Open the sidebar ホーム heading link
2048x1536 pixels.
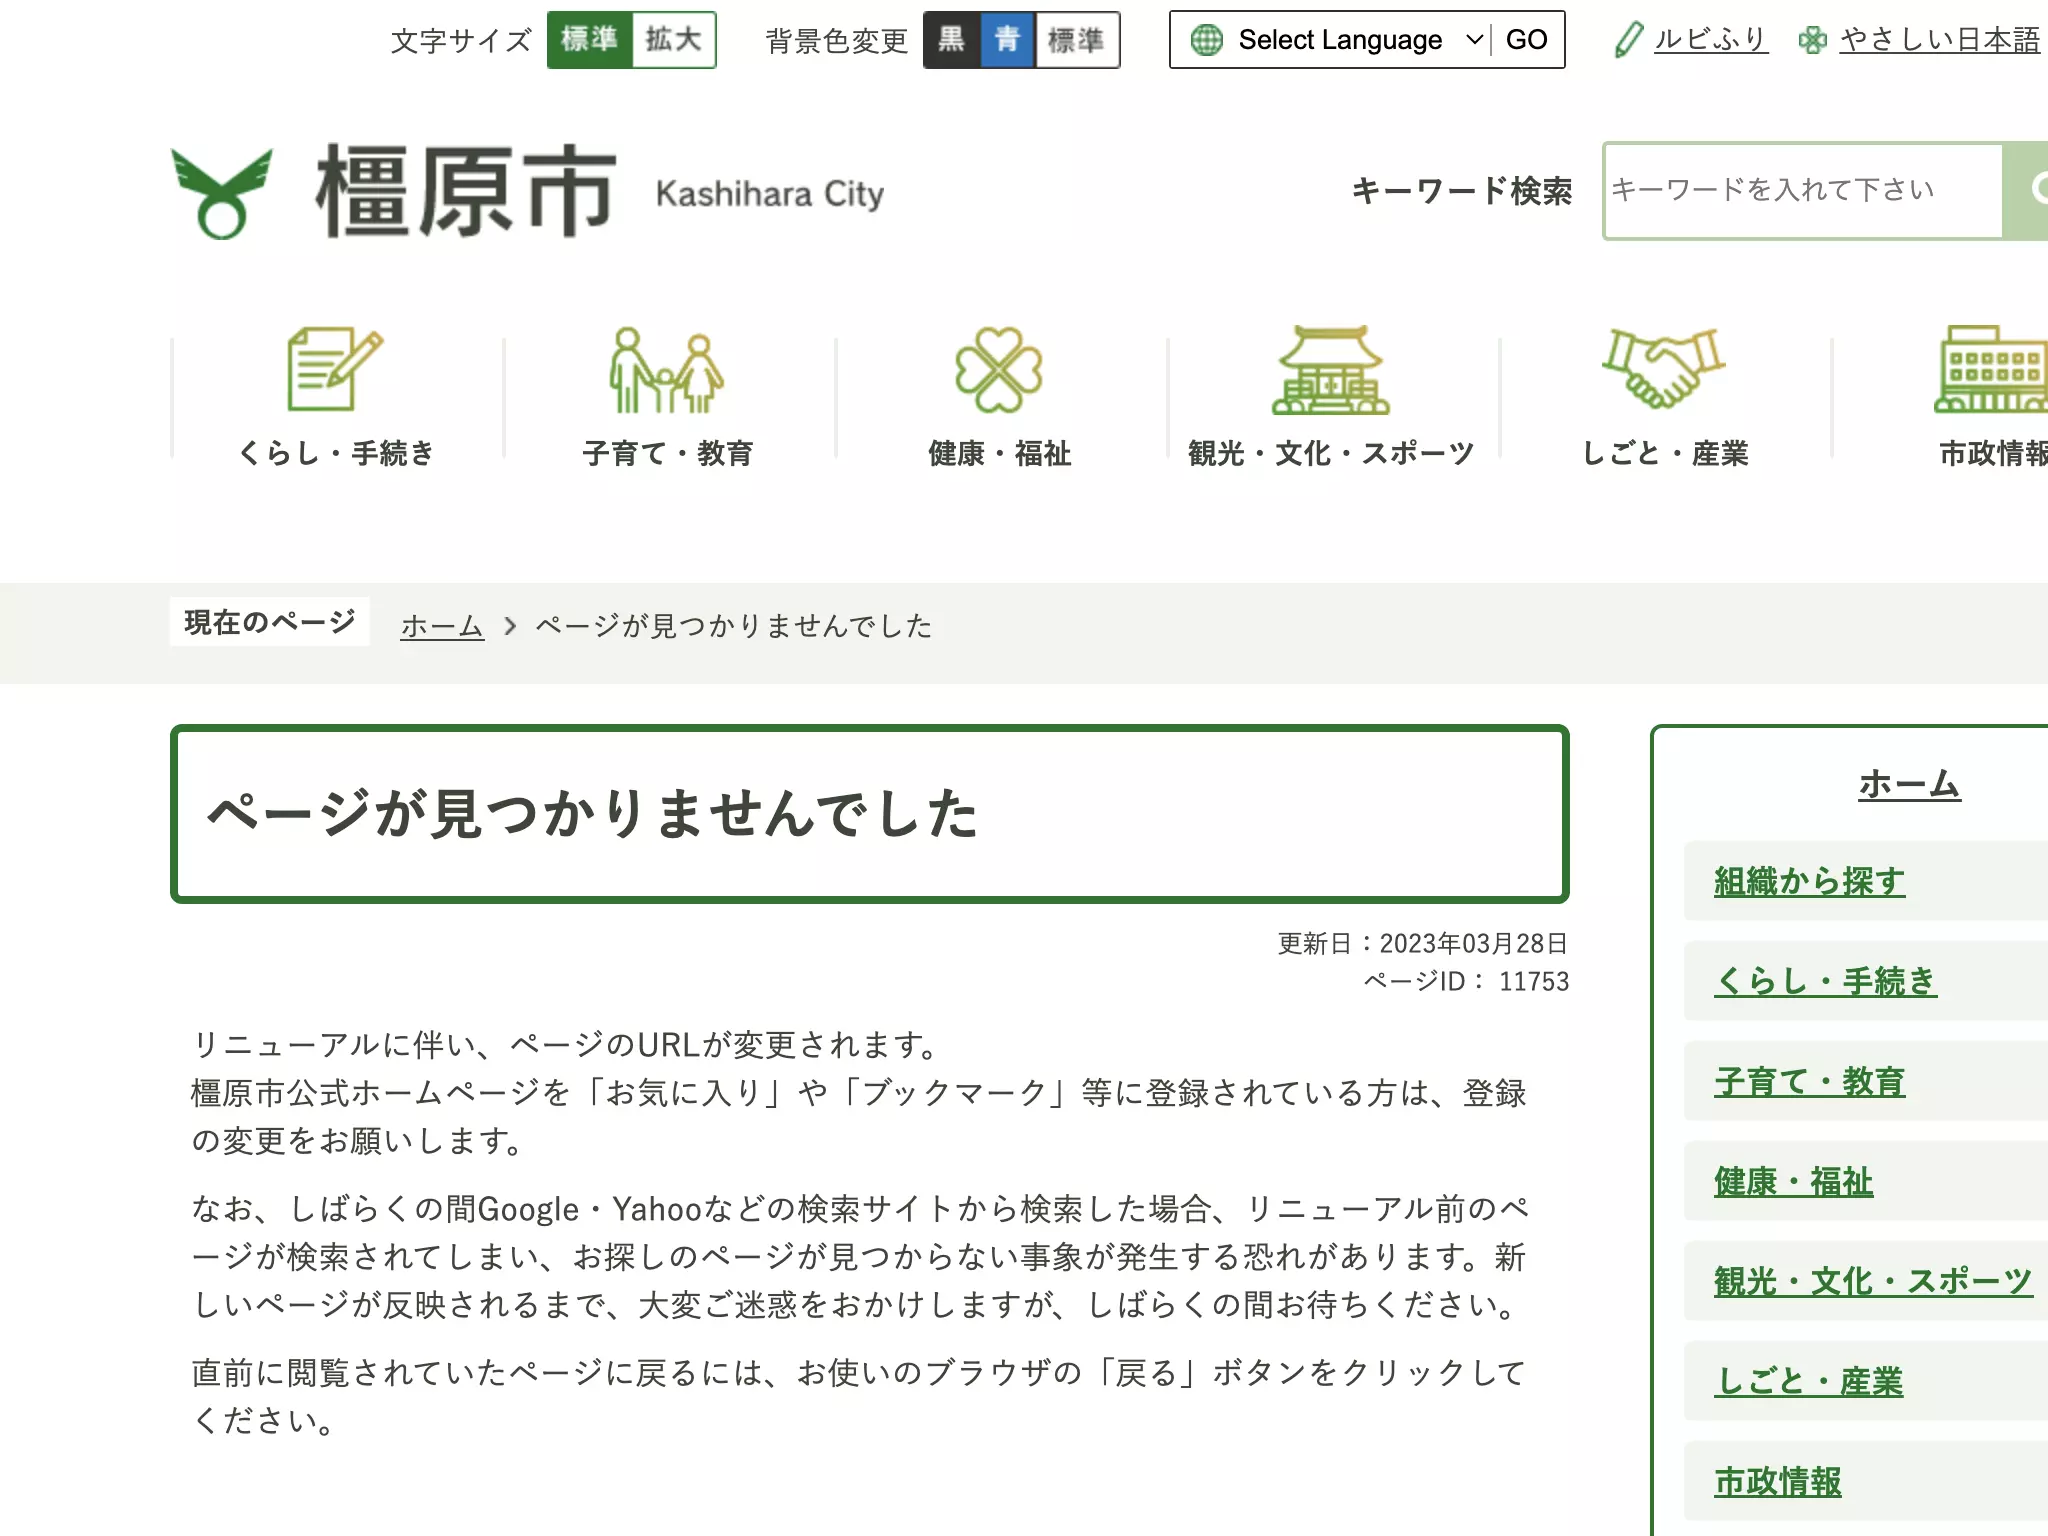1909,784
